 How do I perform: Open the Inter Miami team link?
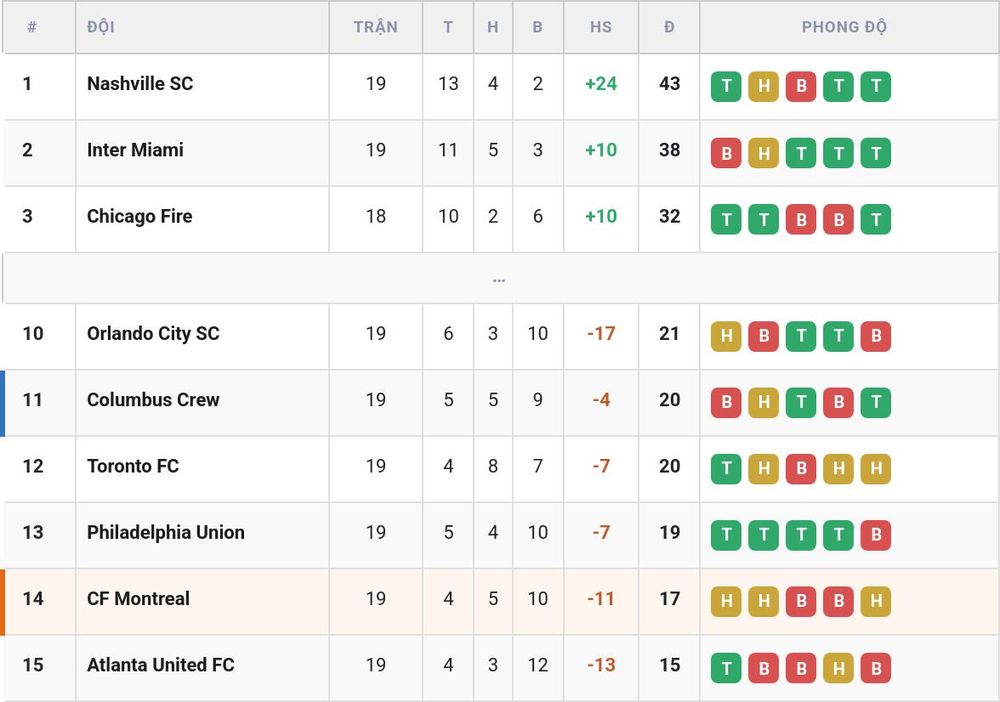(x=135, y=150)
